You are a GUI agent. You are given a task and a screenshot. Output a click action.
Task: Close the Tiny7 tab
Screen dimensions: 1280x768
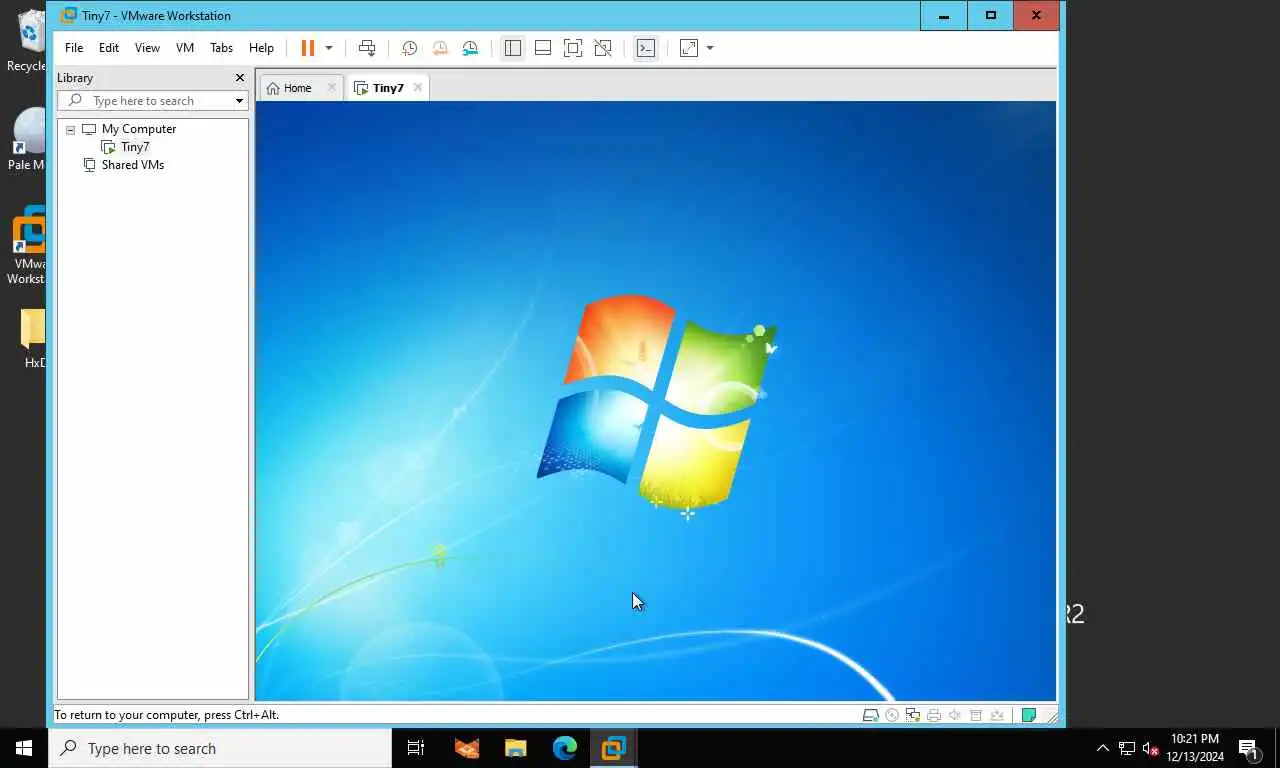tap(418, 88)
